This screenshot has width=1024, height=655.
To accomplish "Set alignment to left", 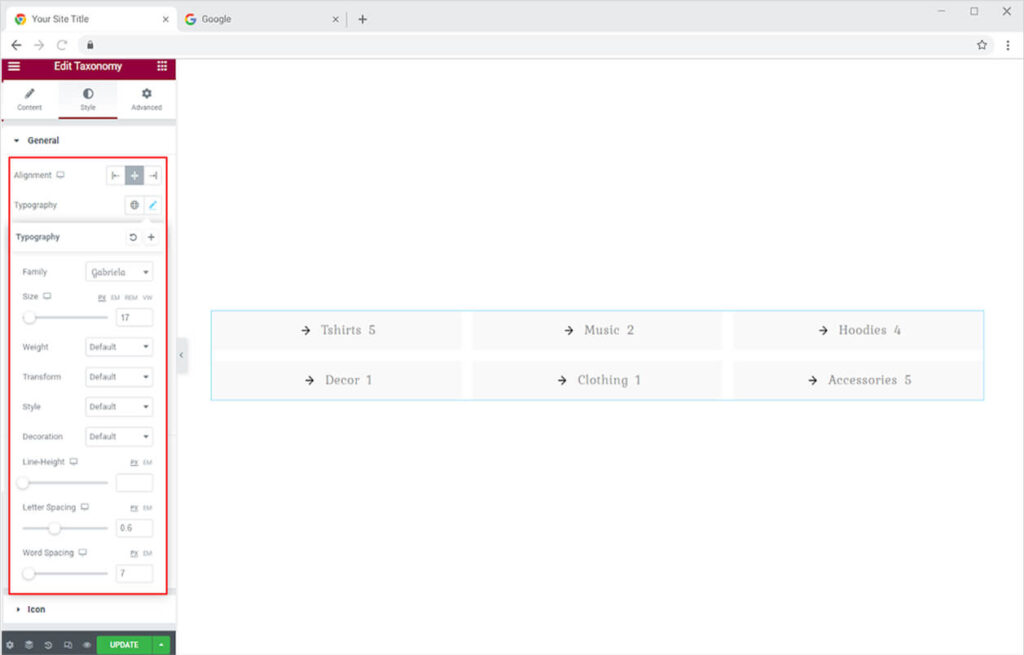I will coord(116,176).
